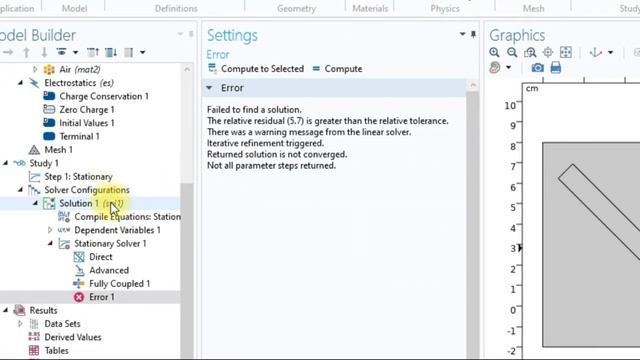The width and height of the screenshot is (640, 360).
Task: Collapse the Solution 1 (sol1) expander
Action: (35, 203)
